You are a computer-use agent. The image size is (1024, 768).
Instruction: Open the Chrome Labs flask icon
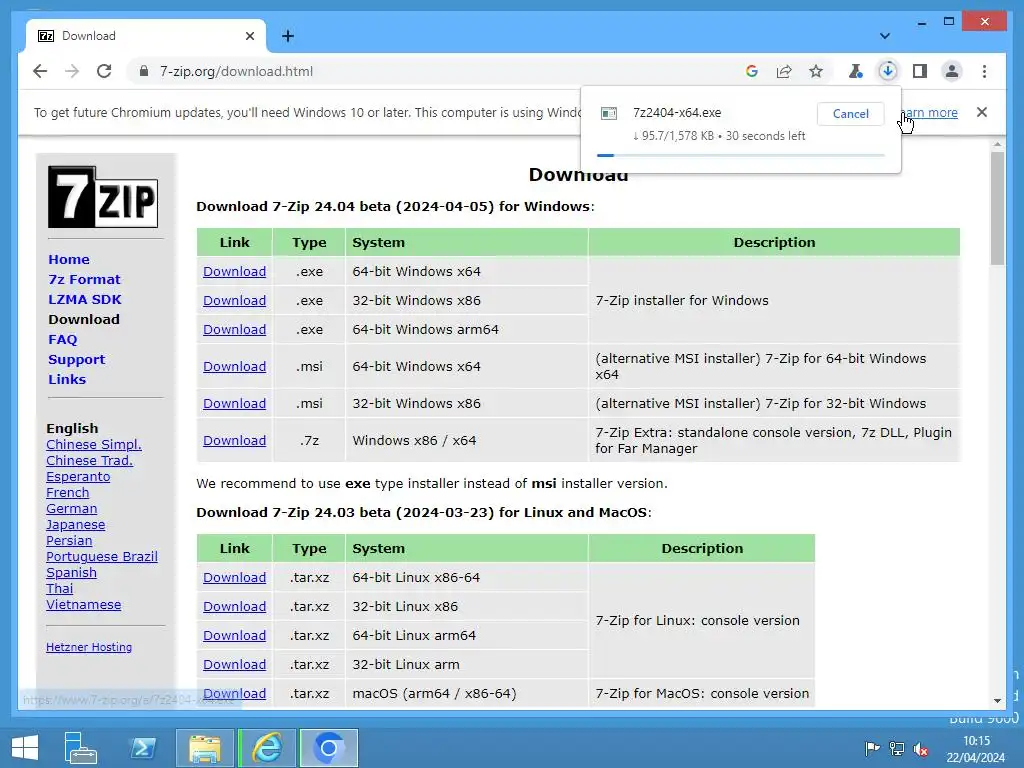click(x=856, y=71)
